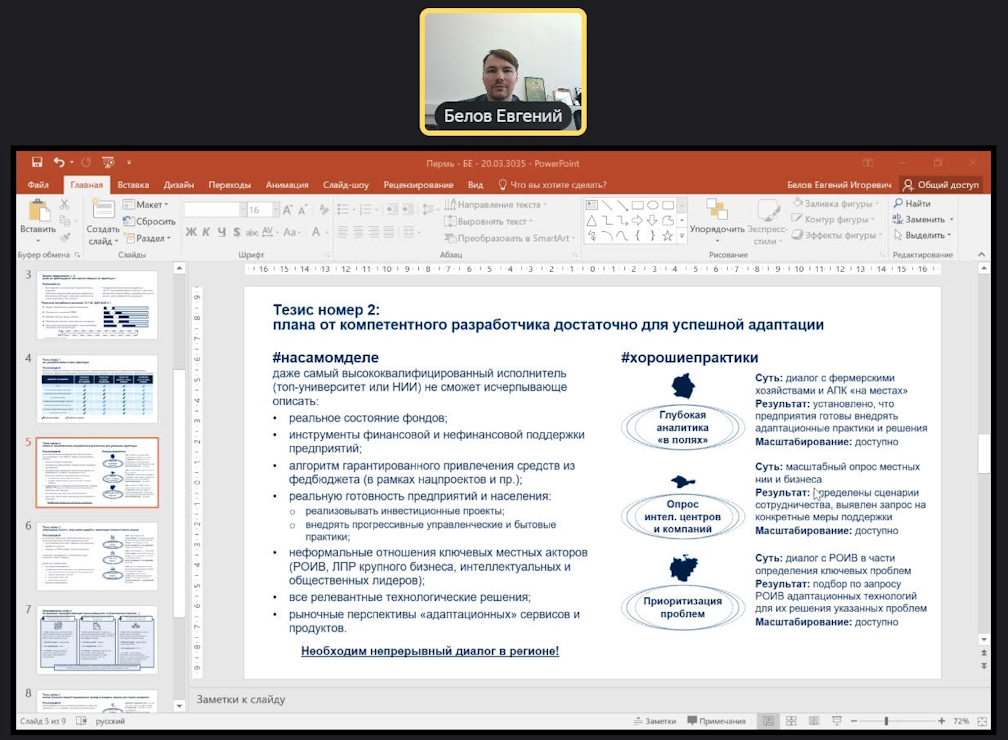
Task: Switch to the Слайд-шоу tab
Action: (346, 185)
